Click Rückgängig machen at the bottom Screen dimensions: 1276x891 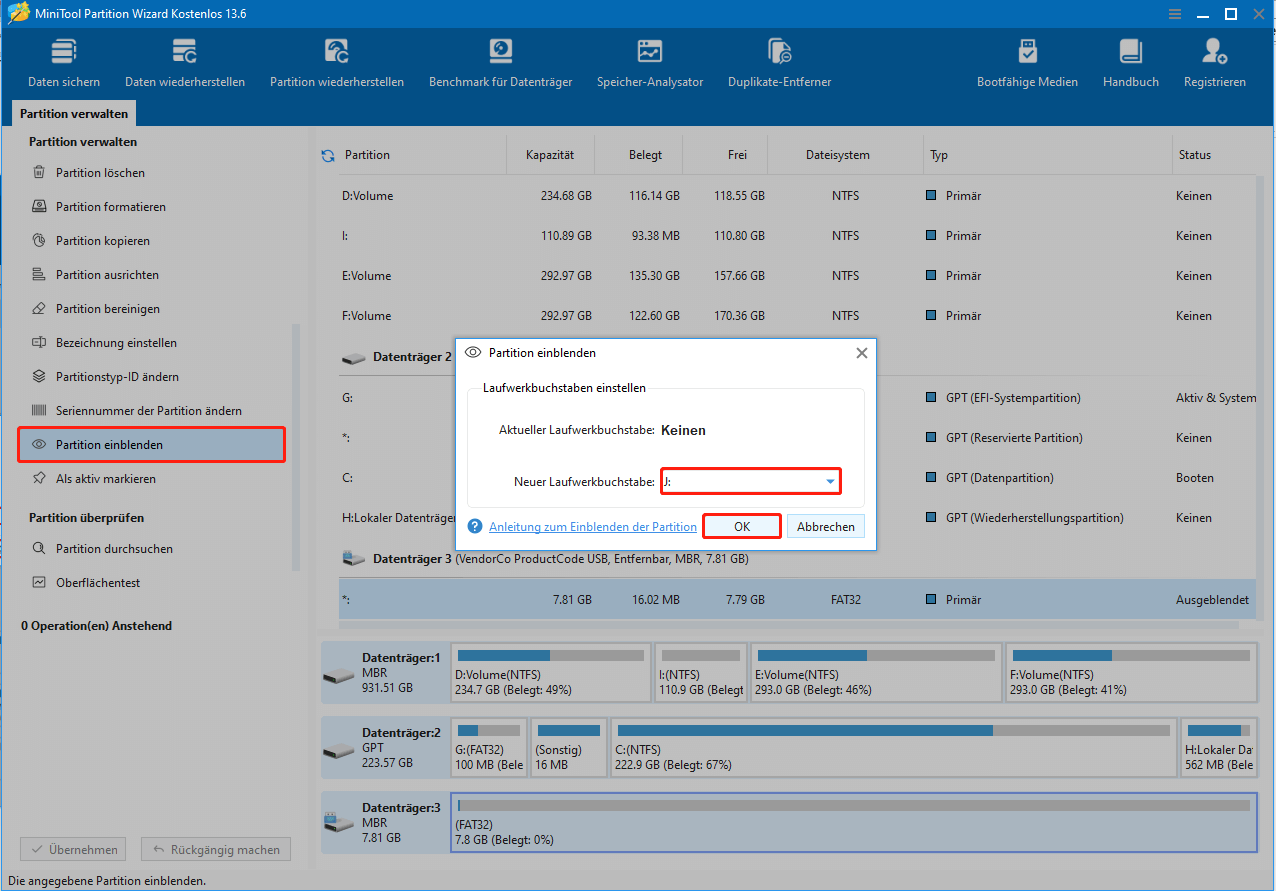point(215,849)
